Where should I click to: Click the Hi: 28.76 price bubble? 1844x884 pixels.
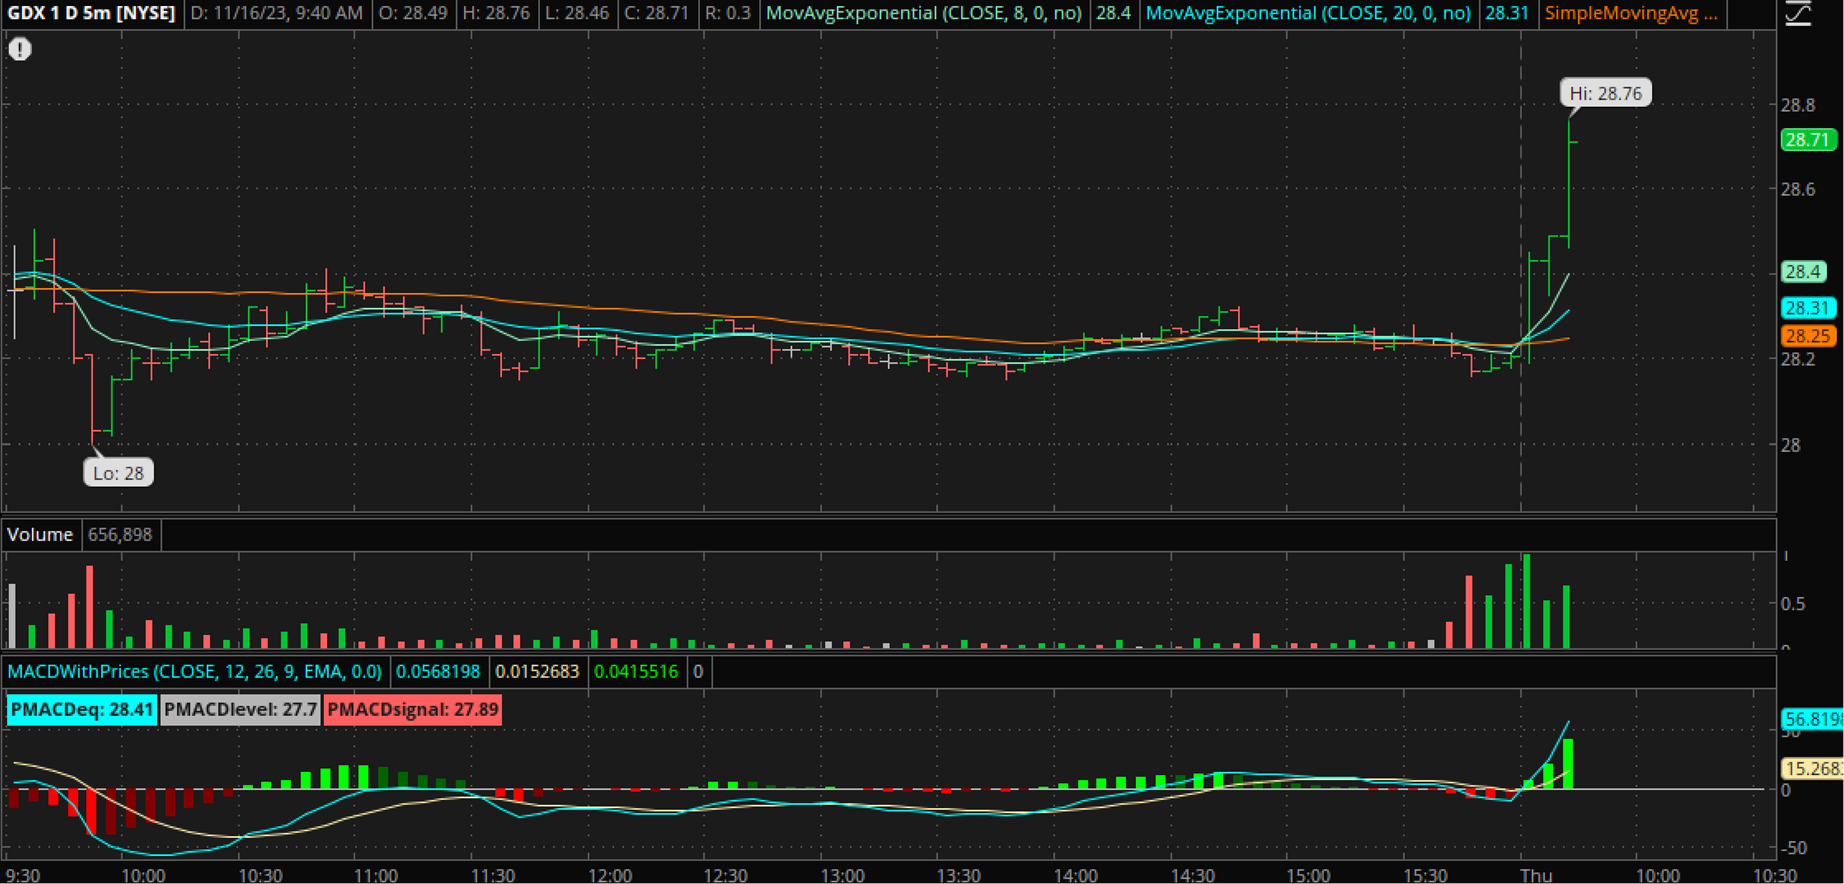click(x=1605, y=94)
